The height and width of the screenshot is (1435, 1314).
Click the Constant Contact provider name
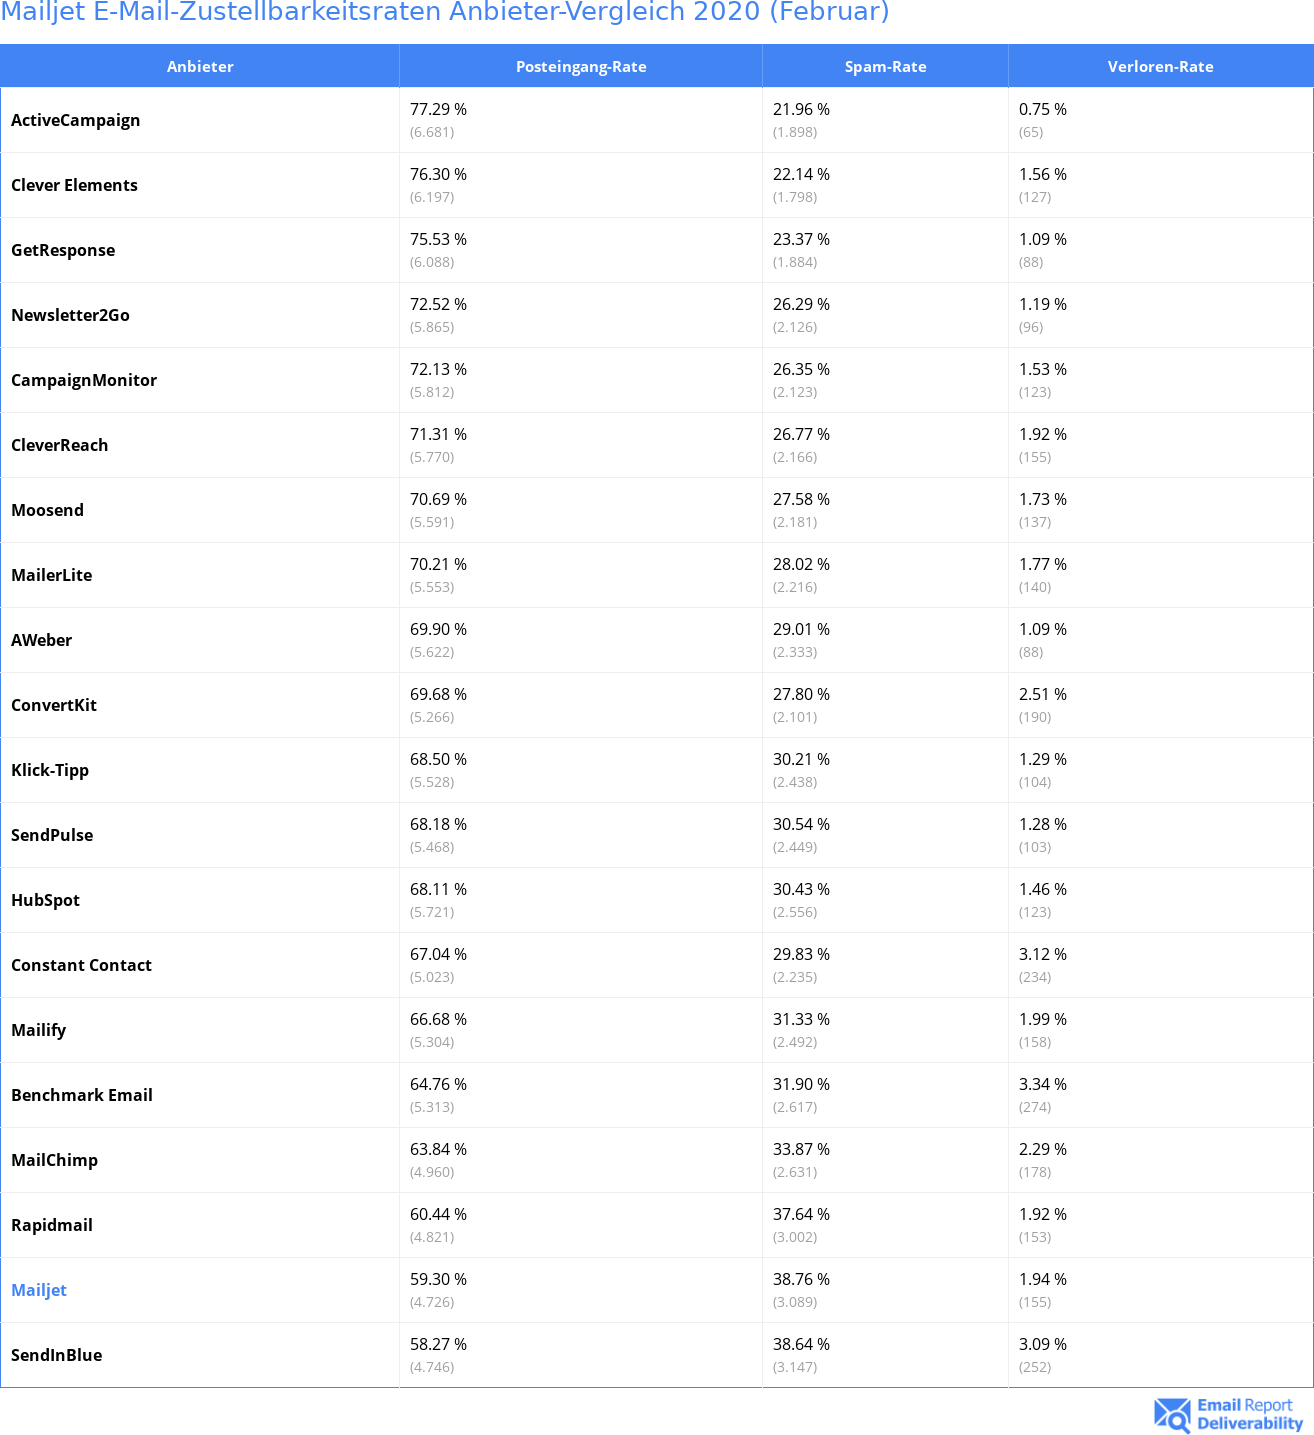coord(81,965)
